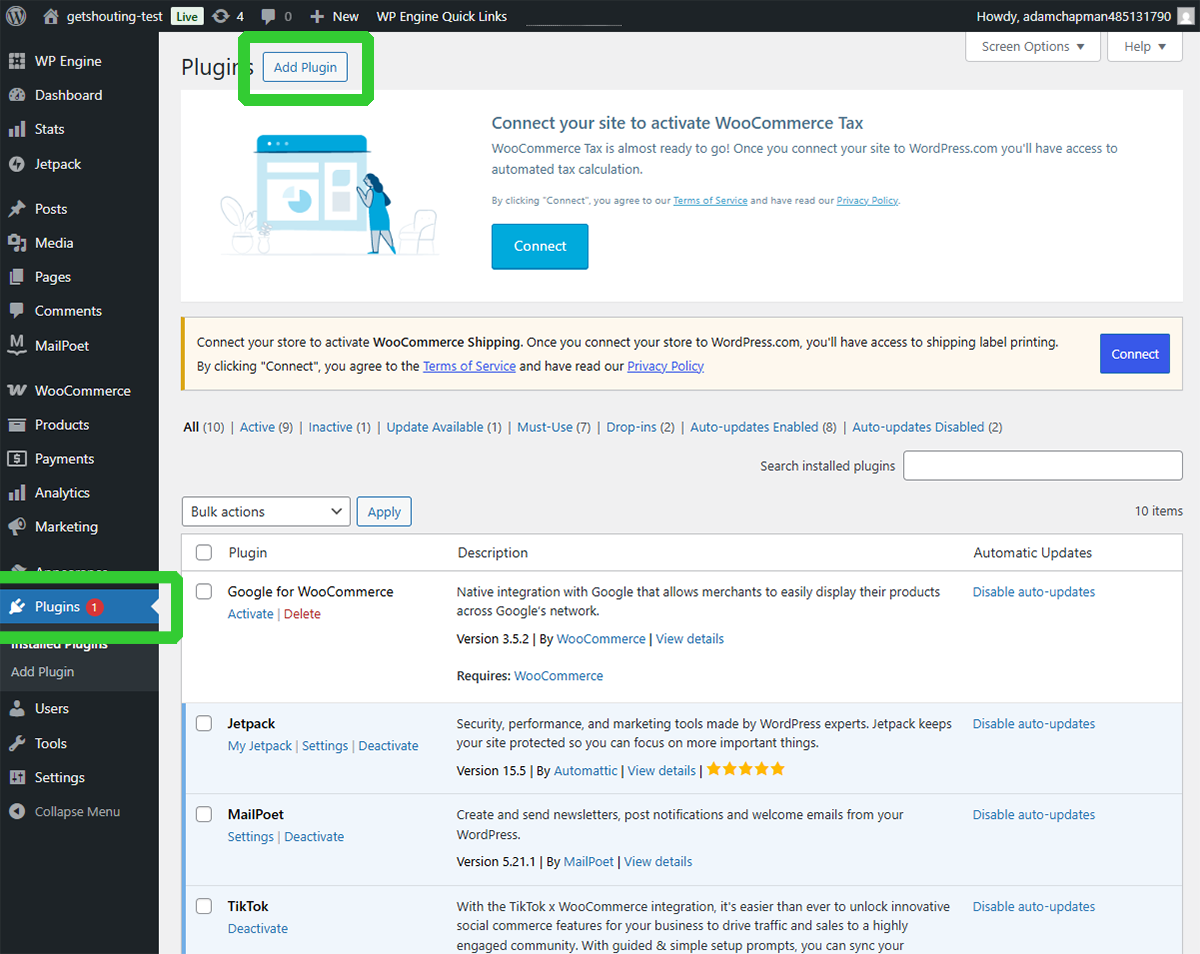Open the Bulk actions dropdown
1200x954 pixels.
click(265, 511)
